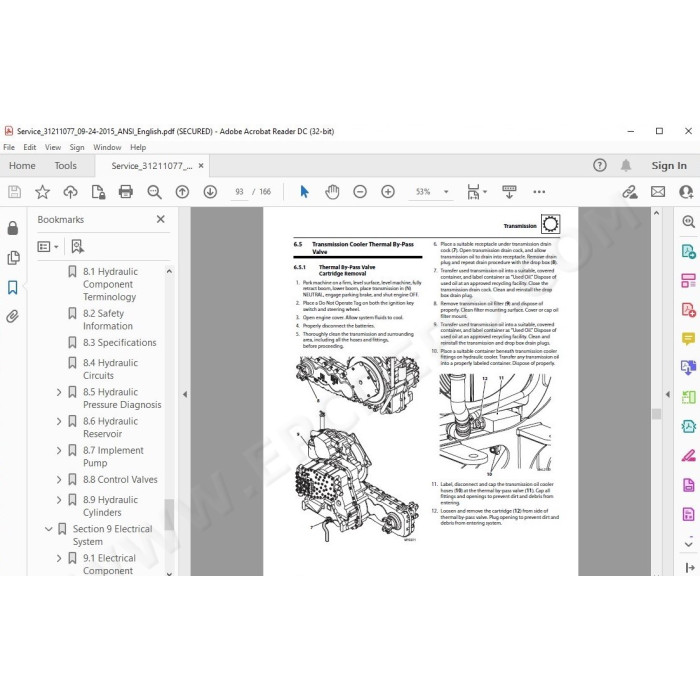
Task: Open Fill & Sign tool in right pane
Action: tap(688, 455)
